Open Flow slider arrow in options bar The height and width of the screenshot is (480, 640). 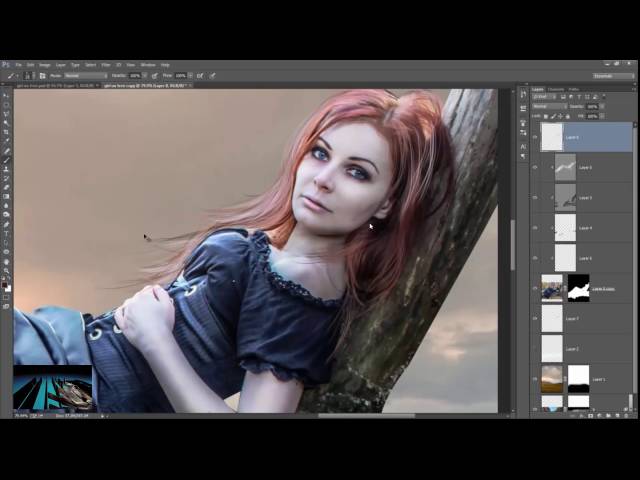(x=190, y=76)
